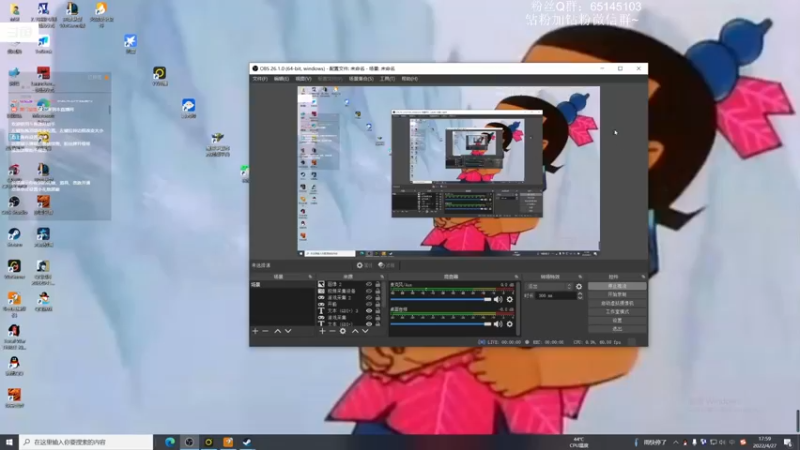Open source 属性 button above the docks
The image size is (800, 450).
click(364, 265)
